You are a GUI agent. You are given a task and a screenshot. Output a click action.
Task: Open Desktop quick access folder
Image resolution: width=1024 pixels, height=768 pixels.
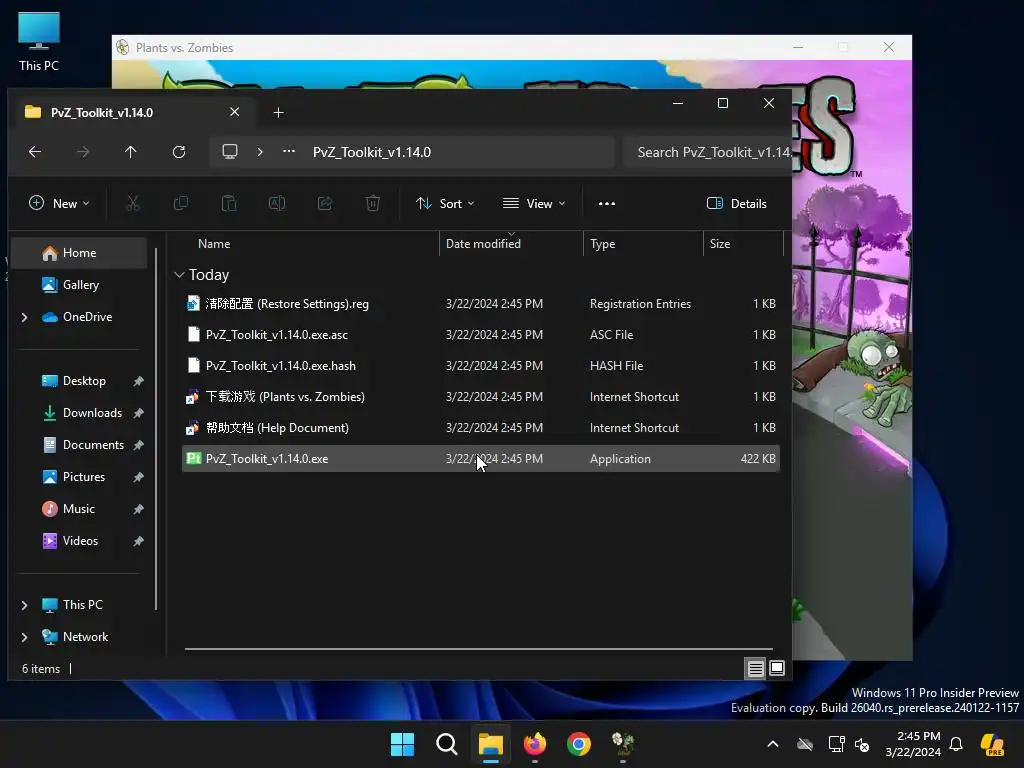84,381
